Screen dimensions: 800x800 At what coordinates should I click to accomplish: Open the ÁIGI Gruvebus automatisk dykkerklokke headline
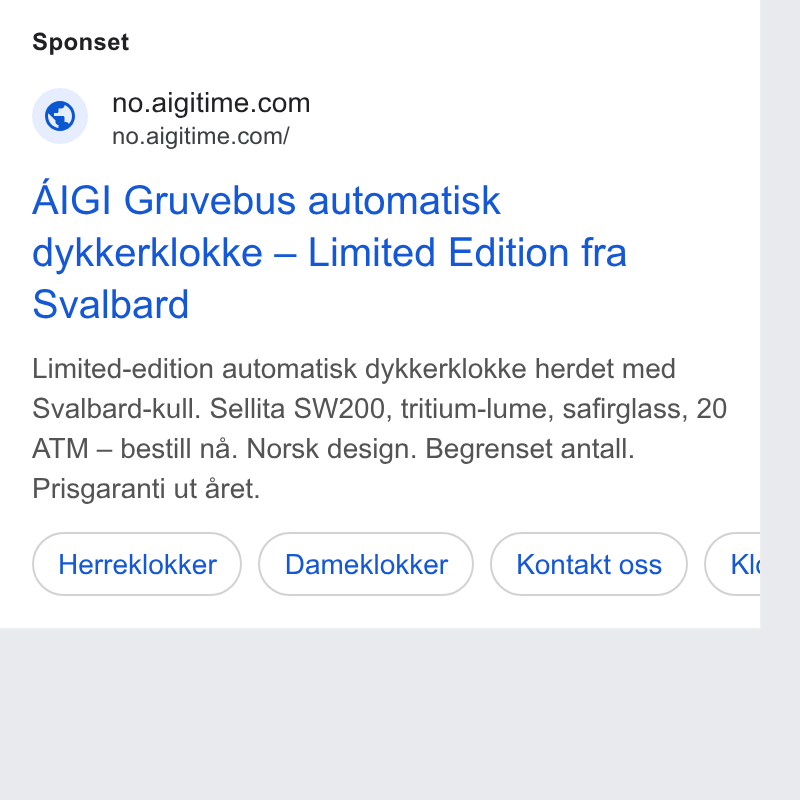click(x=329, y=252)
